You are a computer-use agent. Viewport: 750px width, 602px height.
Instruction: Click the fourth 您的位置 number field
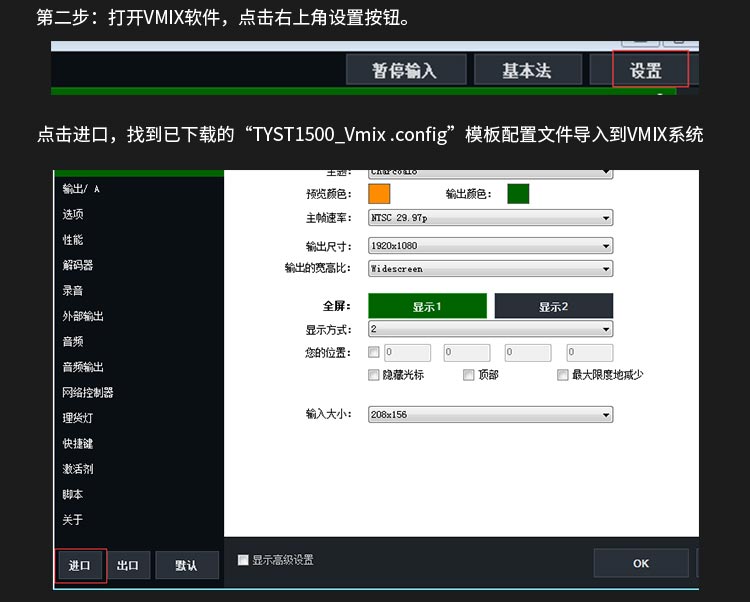[x=590, y=352]
